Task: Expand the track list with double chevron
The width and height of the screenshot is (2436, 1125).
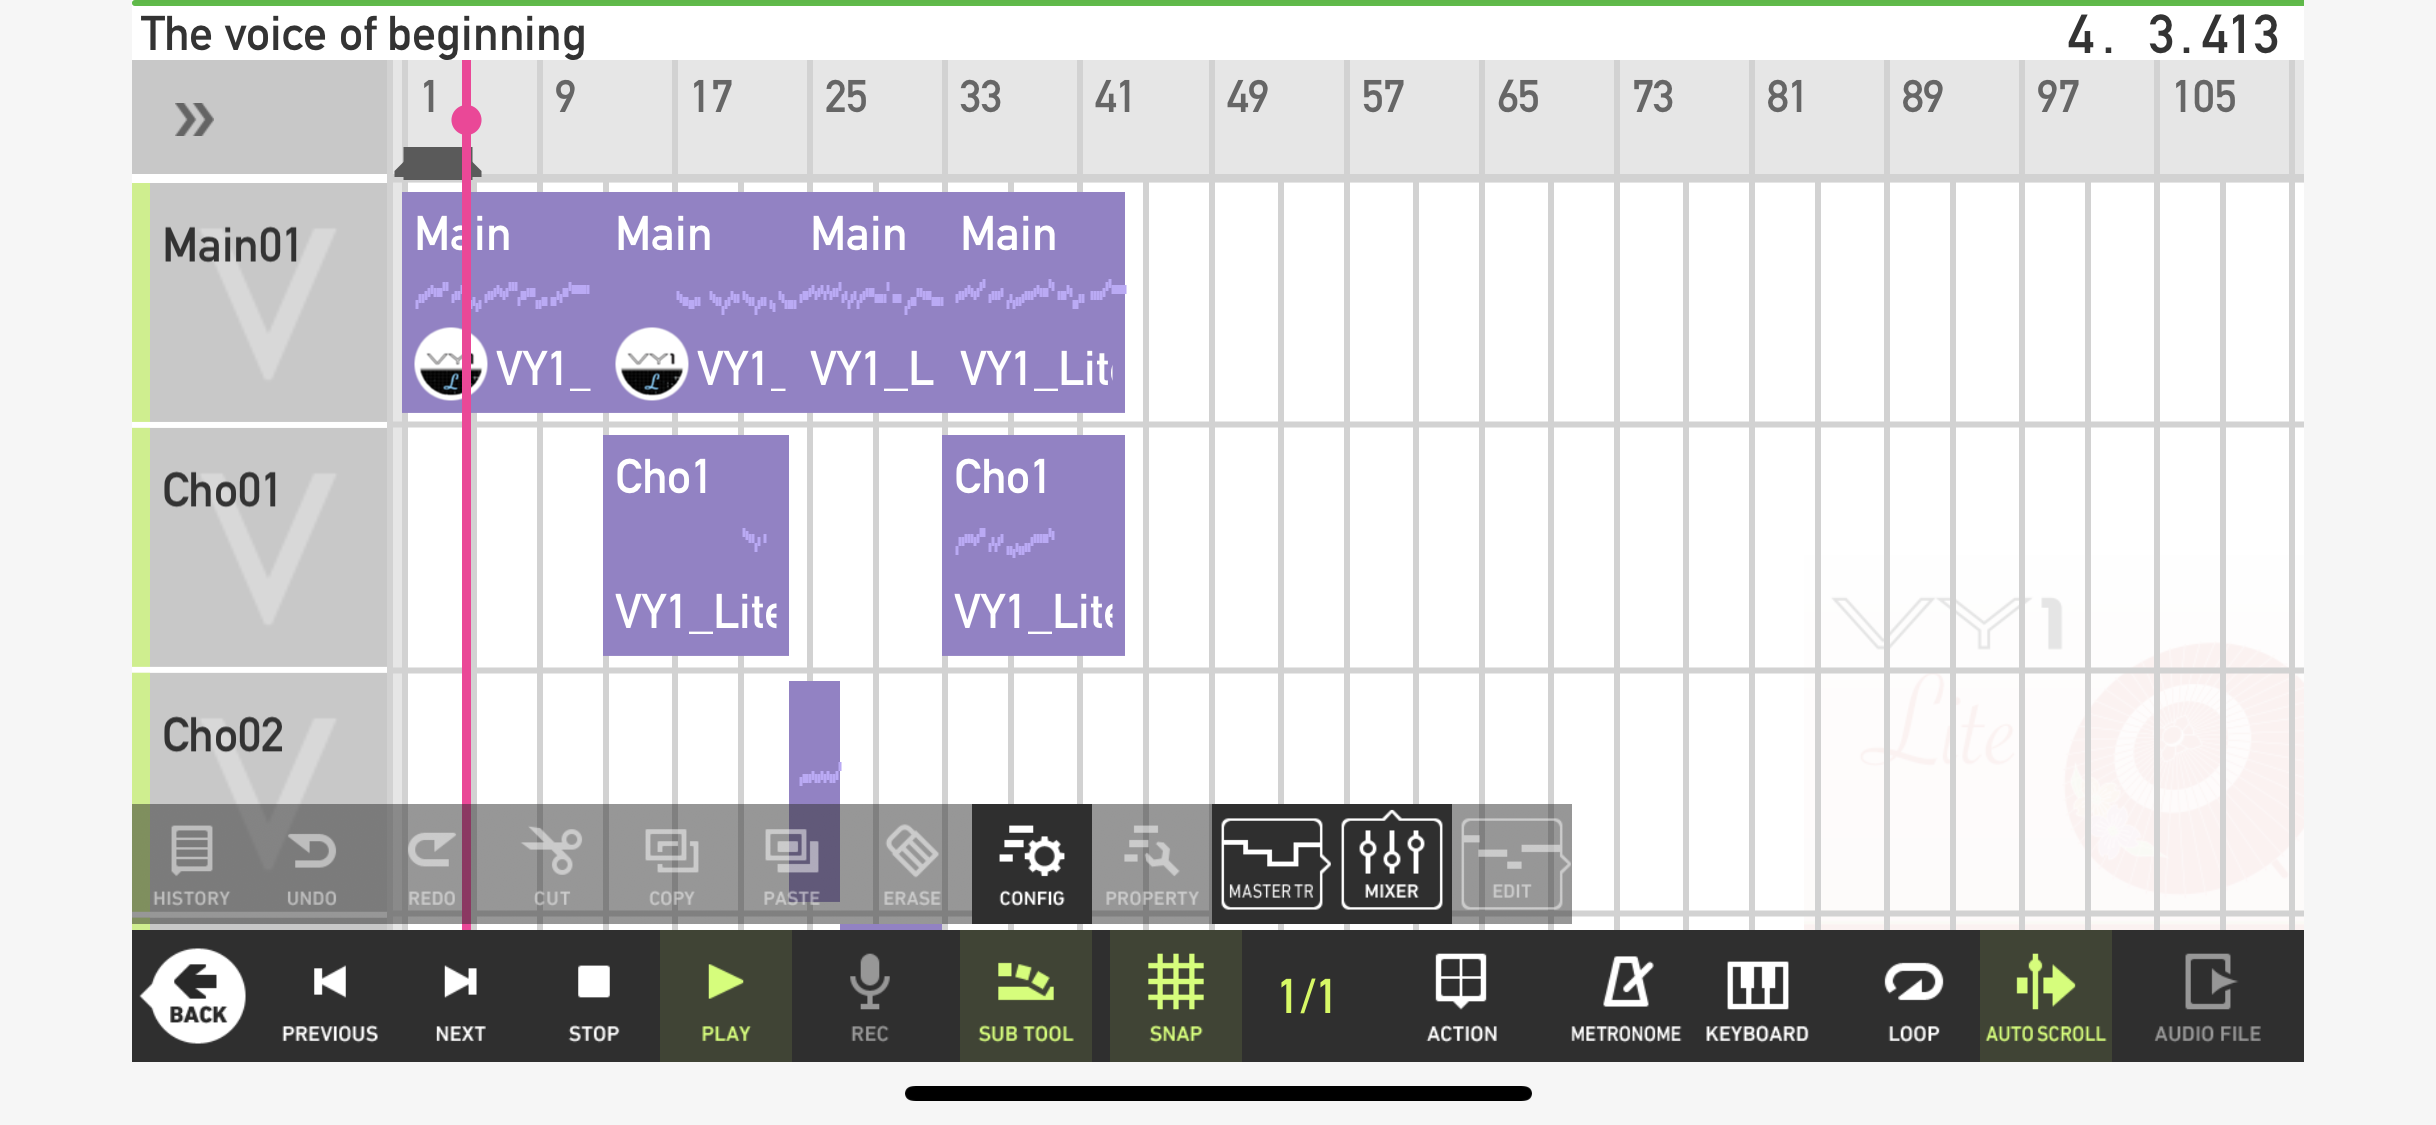Action: pyautogui.click(x=194, y=119)
